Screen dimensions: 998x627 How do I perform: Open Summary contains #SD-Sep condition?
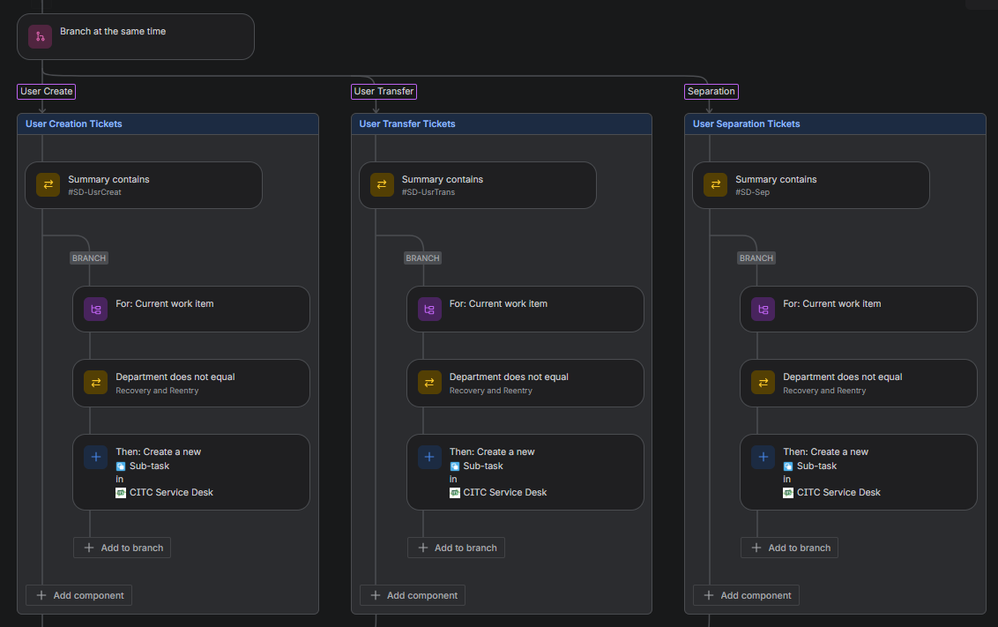click(x=811, y=185)
